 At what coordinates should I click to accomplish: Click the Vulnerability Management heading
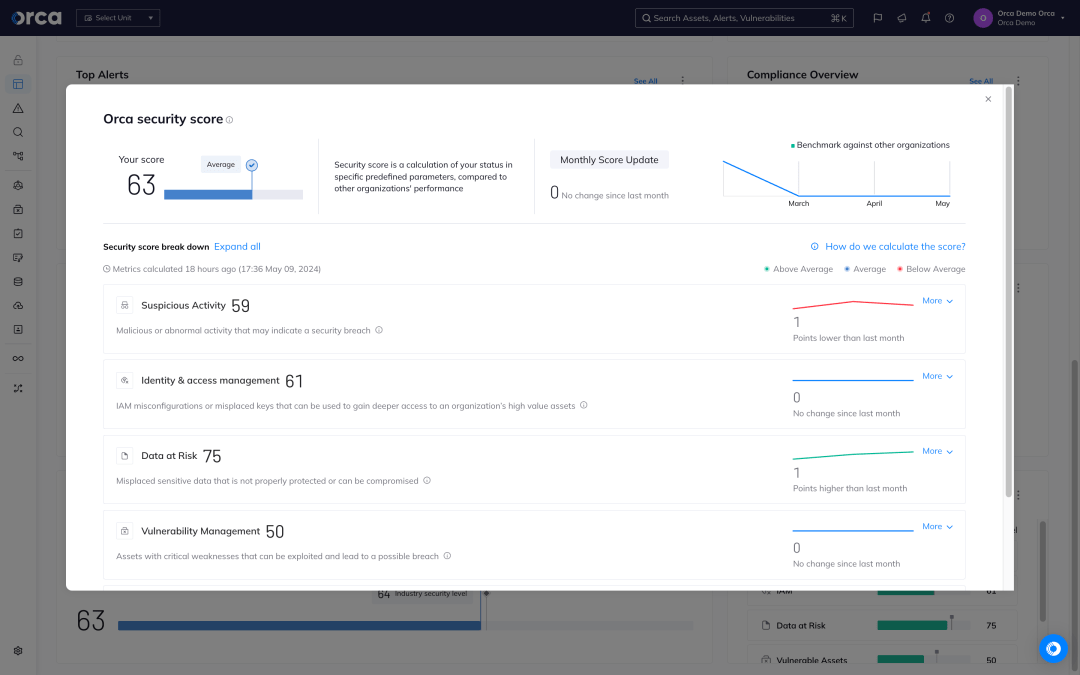pos(200,531)
